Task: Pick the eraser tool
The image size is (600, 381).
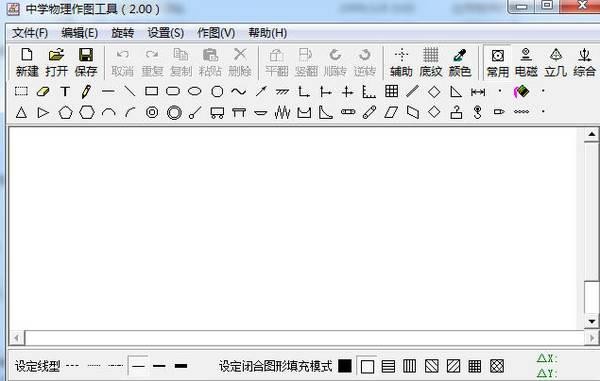Action: click(x=43, y=91)
